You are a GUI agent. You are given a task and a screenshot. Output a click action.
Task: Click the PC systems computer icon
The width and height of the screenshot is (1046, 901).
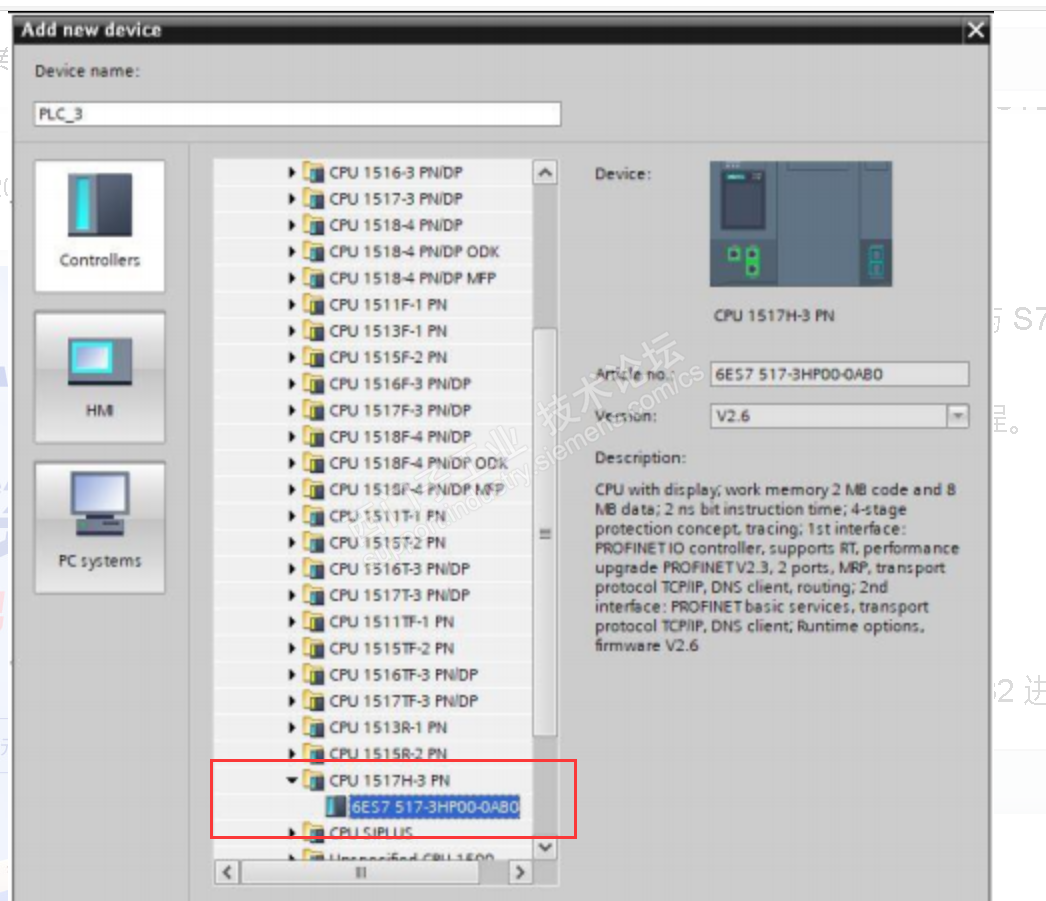(100, 504)
